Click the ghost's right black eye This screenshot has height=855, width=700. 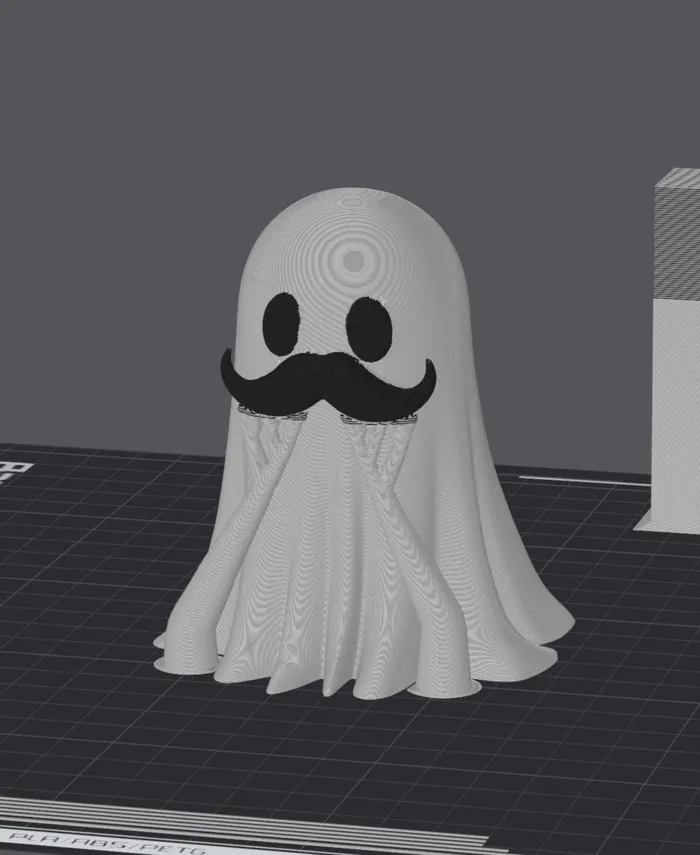coord(368,329)
